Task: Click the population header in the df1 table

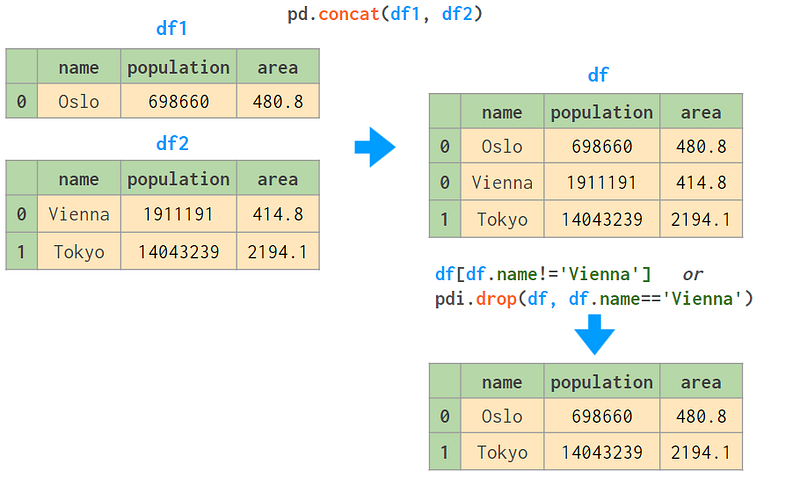Action: 179,67
